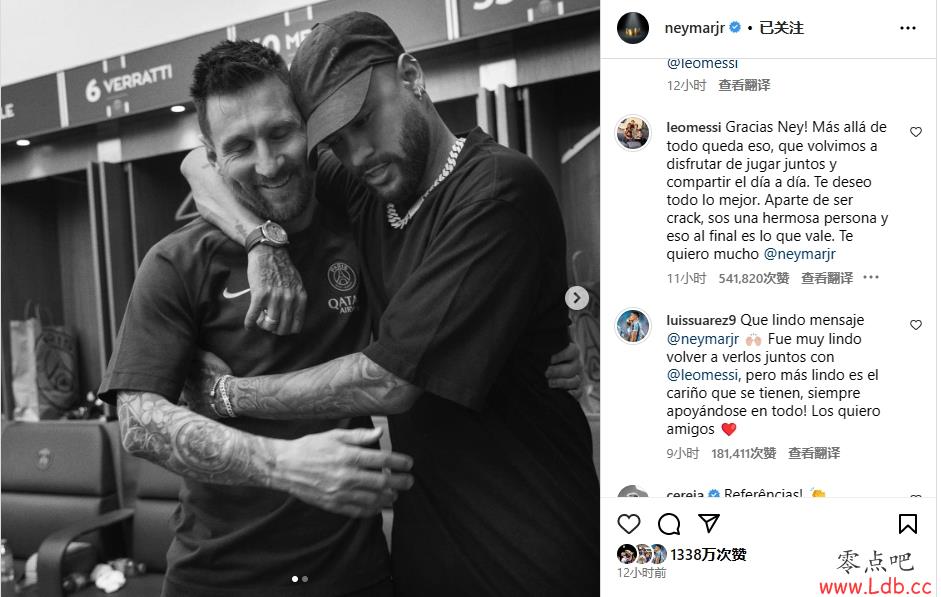Open post options three-dot menu
Viewport: 941px width, 597px height.
pos(908,28)
